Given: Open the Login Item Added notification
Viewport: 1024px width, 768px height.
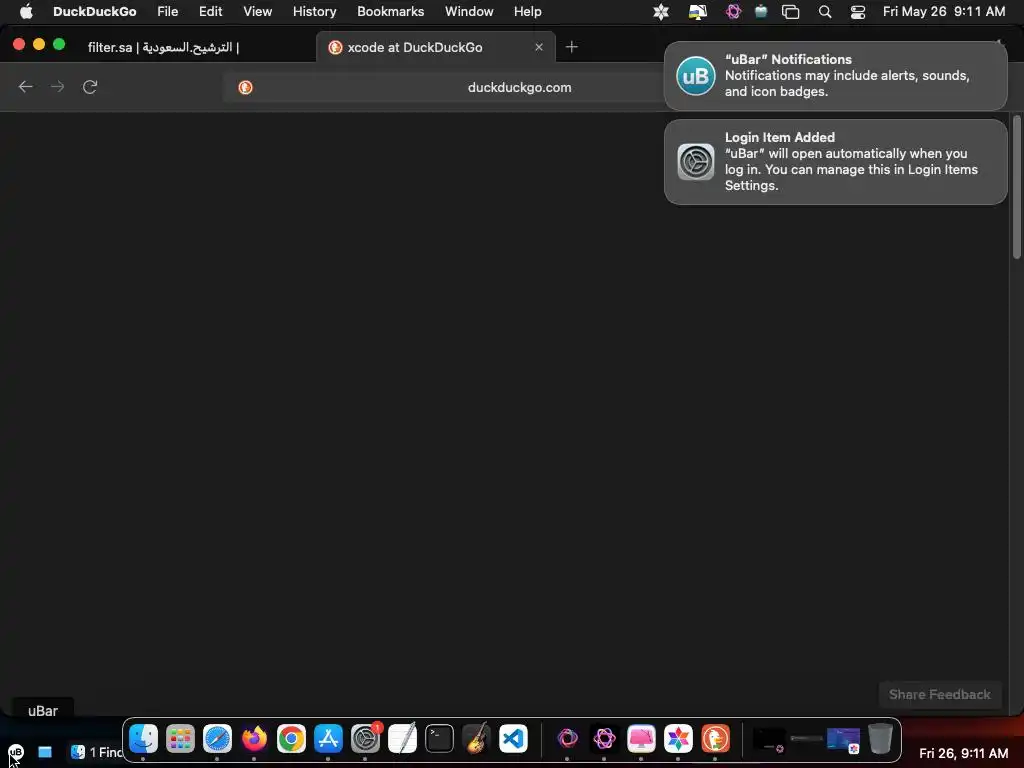Looking at the screenshot, I should (835, 161).
